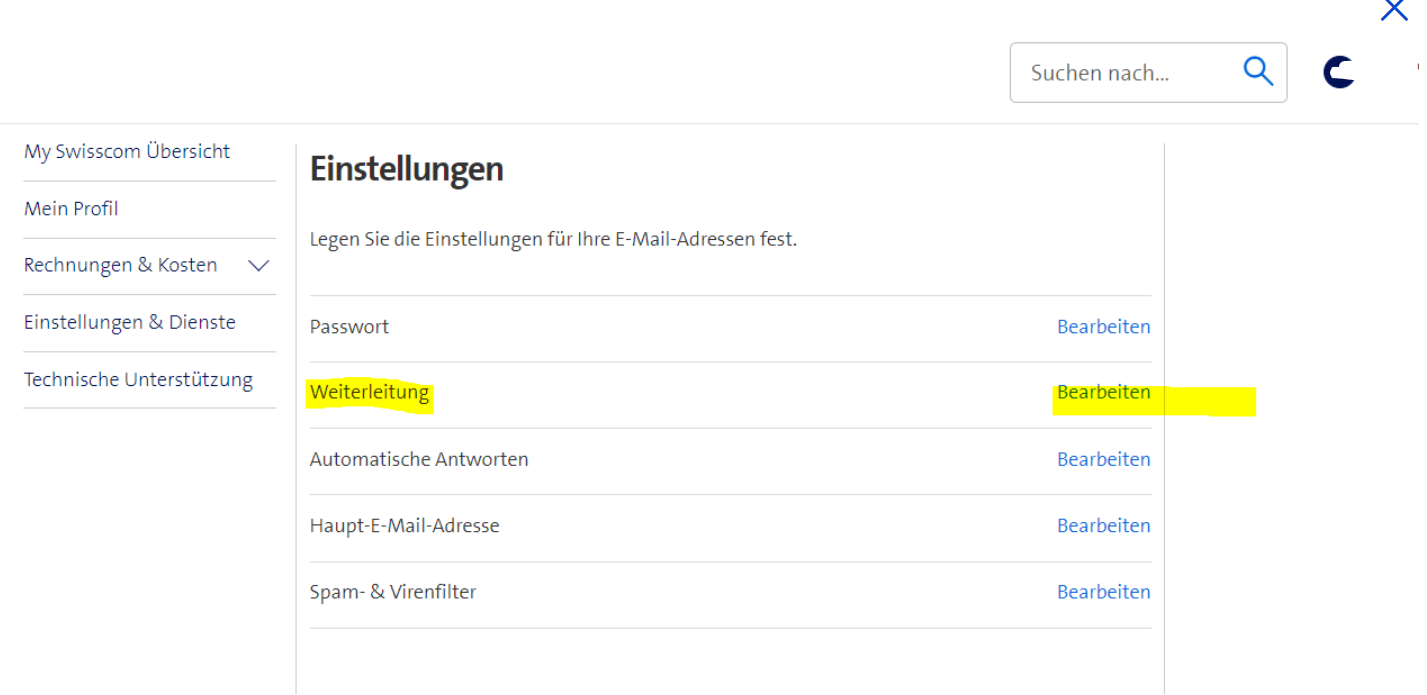Close the page with the X

tap(1393, 10)
